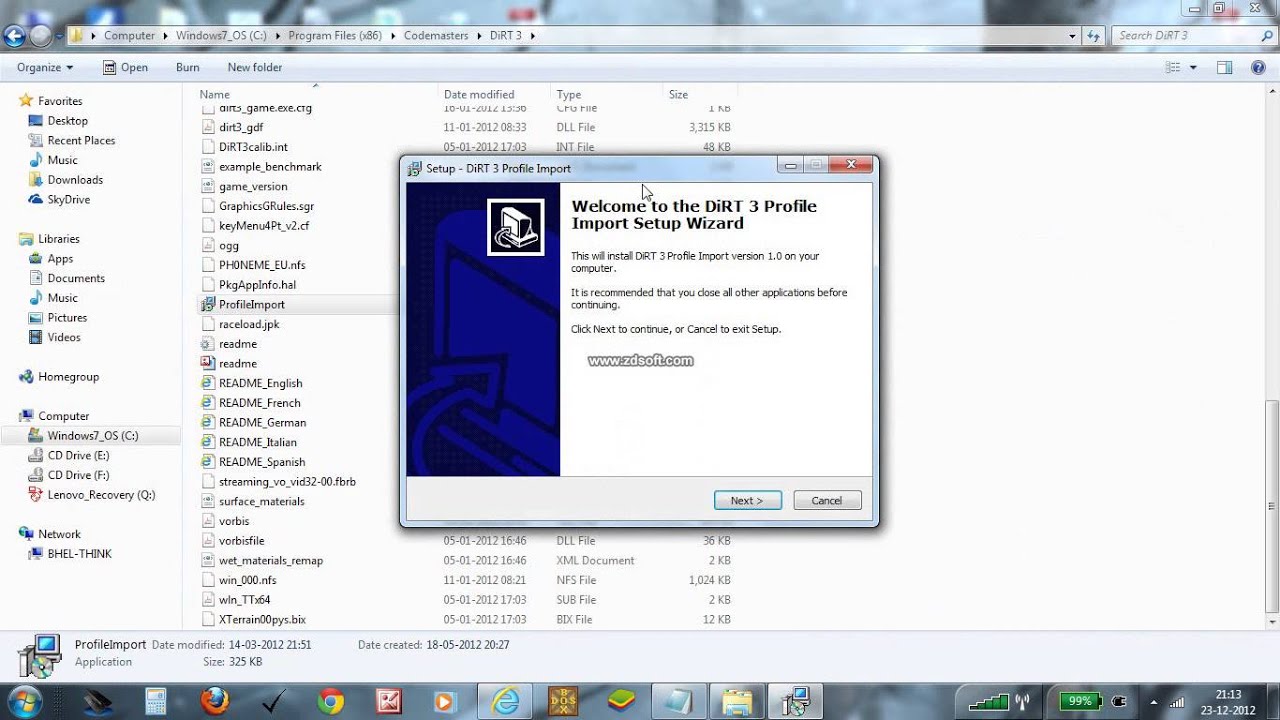
Task: Open the Calculator taskbar icon
Action: [155, 701]
